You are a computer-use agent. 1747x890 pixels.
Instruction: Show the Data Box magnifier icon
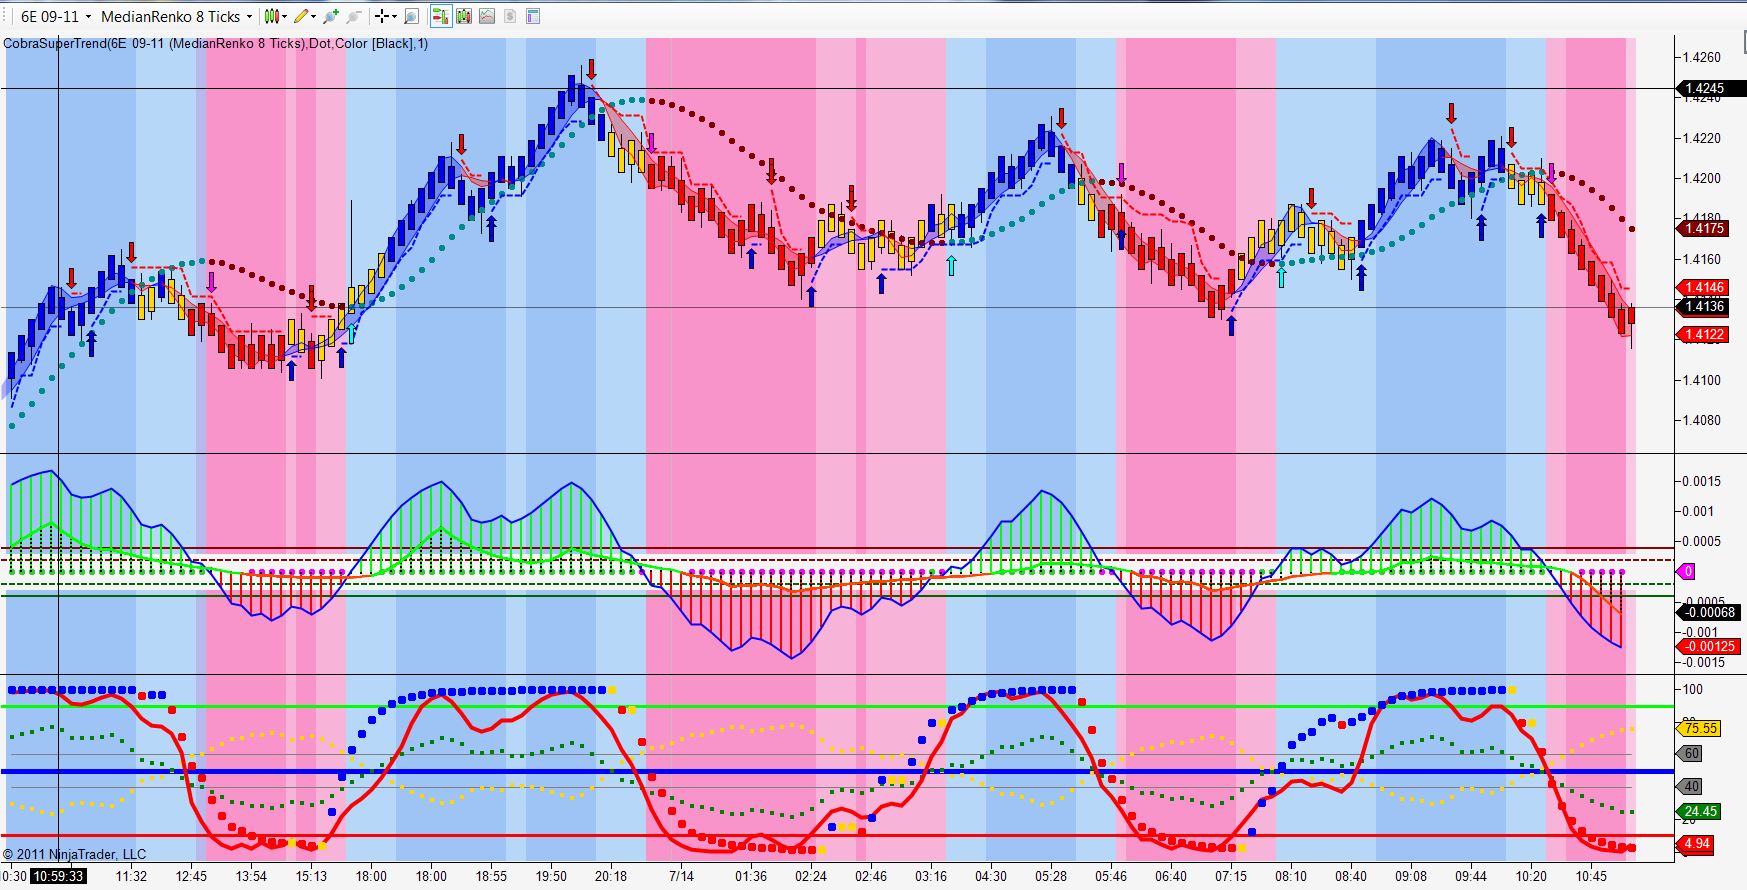point(411,16)
